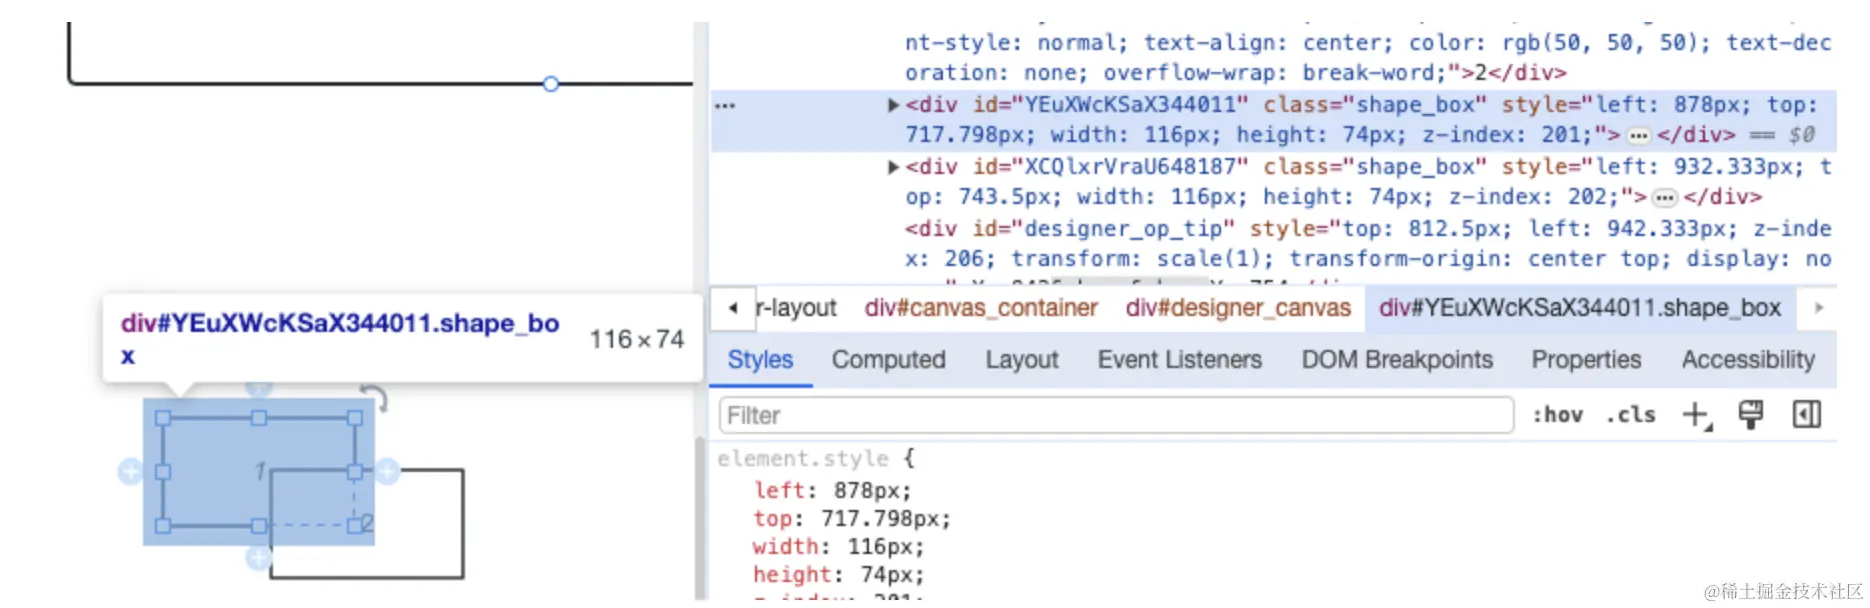Add a new style rule with plus icon
The width and height of the screenshot is (1870, 608).
(1697, 415)
